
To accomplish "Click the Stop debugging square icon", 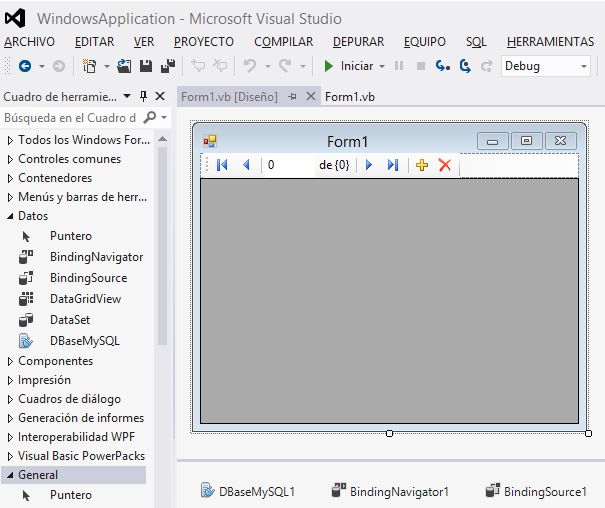I will coord(421,66).
